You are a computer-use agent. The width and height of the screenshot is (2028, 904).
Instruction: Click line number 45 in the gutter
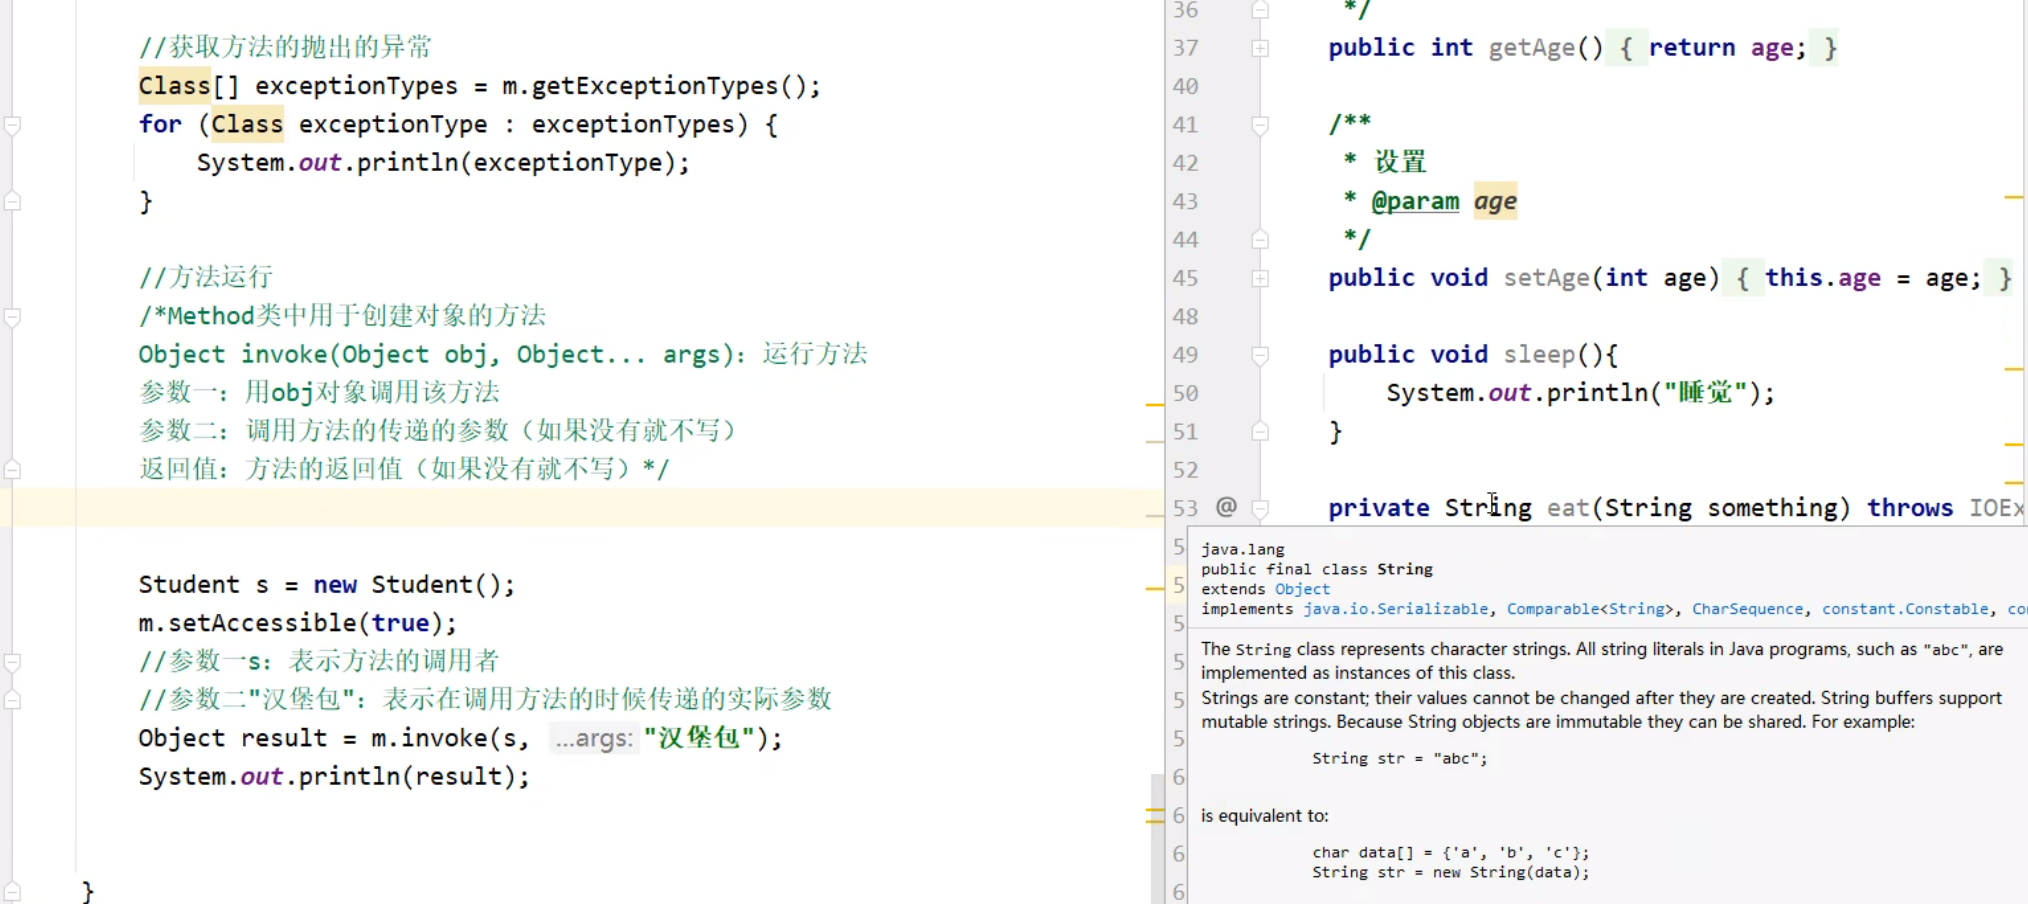click(x=1184, y=278)
